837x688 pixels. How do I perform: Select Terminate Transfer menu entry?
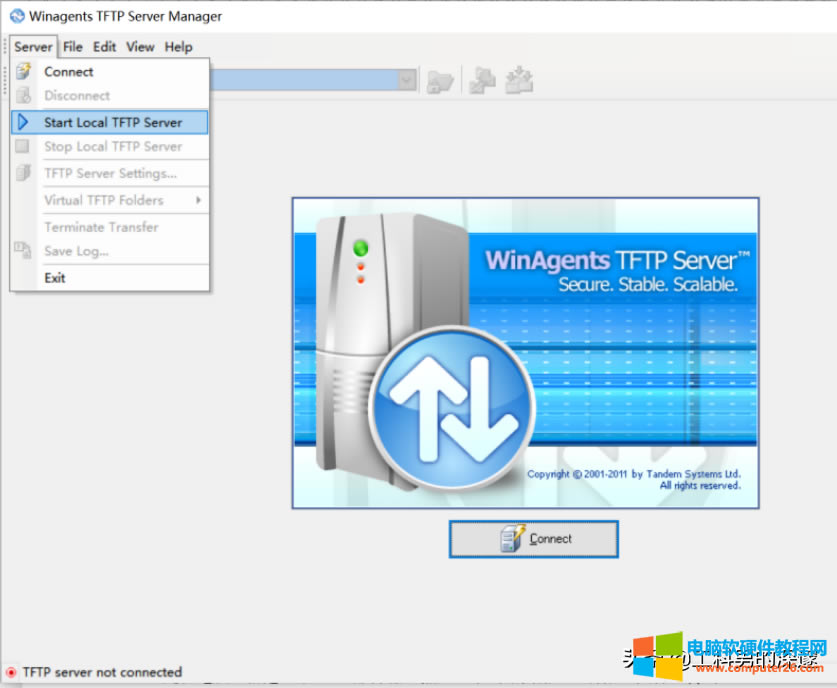click(x=102, y=227)
